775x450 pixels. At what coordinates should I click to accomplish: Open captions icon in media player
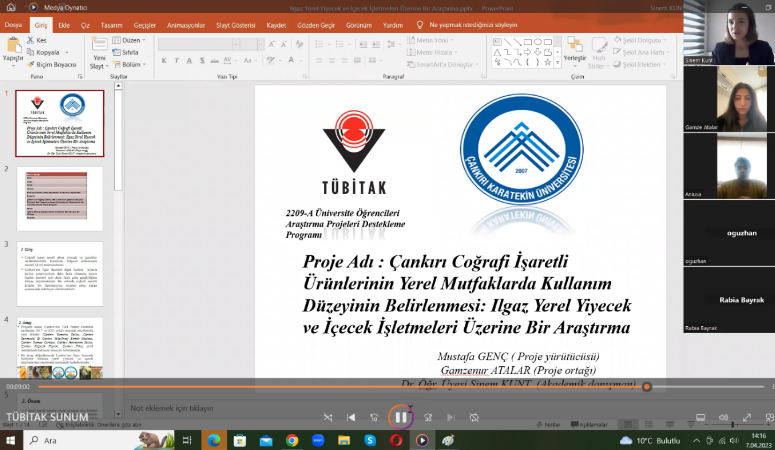pyautogui.click(x=700, y=417)
